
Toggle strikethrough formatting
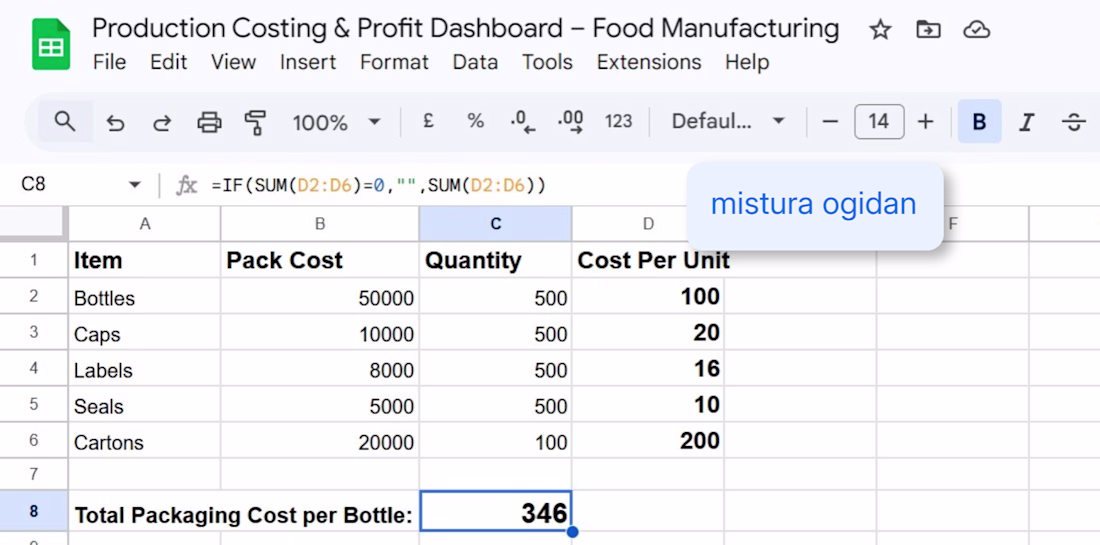tap(1074, 122)
